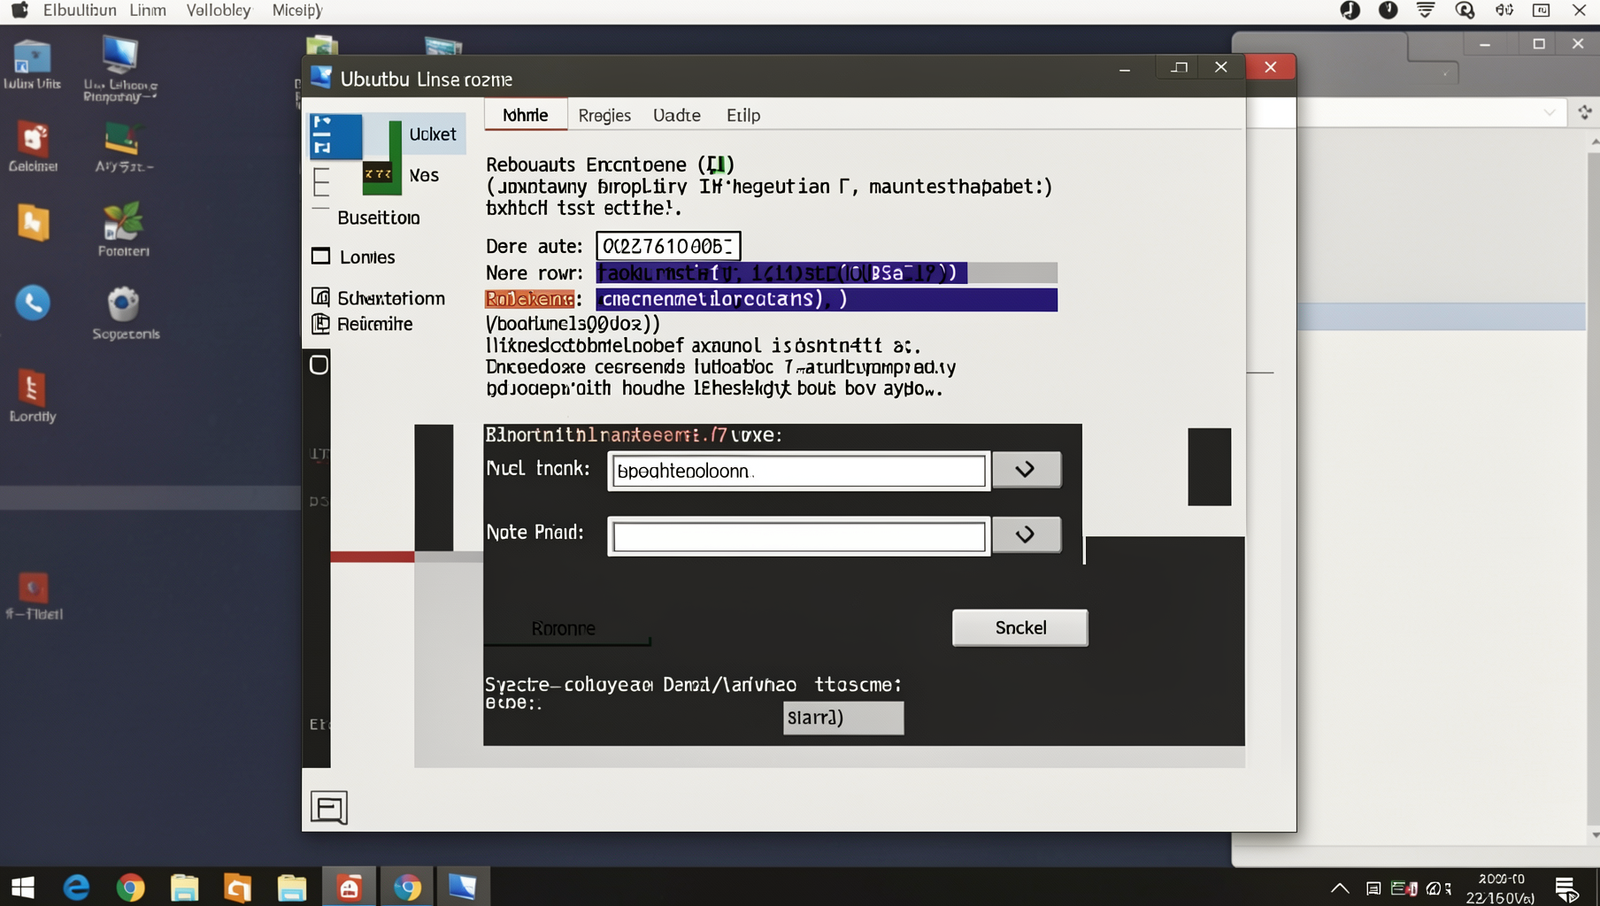Click the window icon at the dialog's bottom-left
The image size is (1600, 906).
point(329,807)
